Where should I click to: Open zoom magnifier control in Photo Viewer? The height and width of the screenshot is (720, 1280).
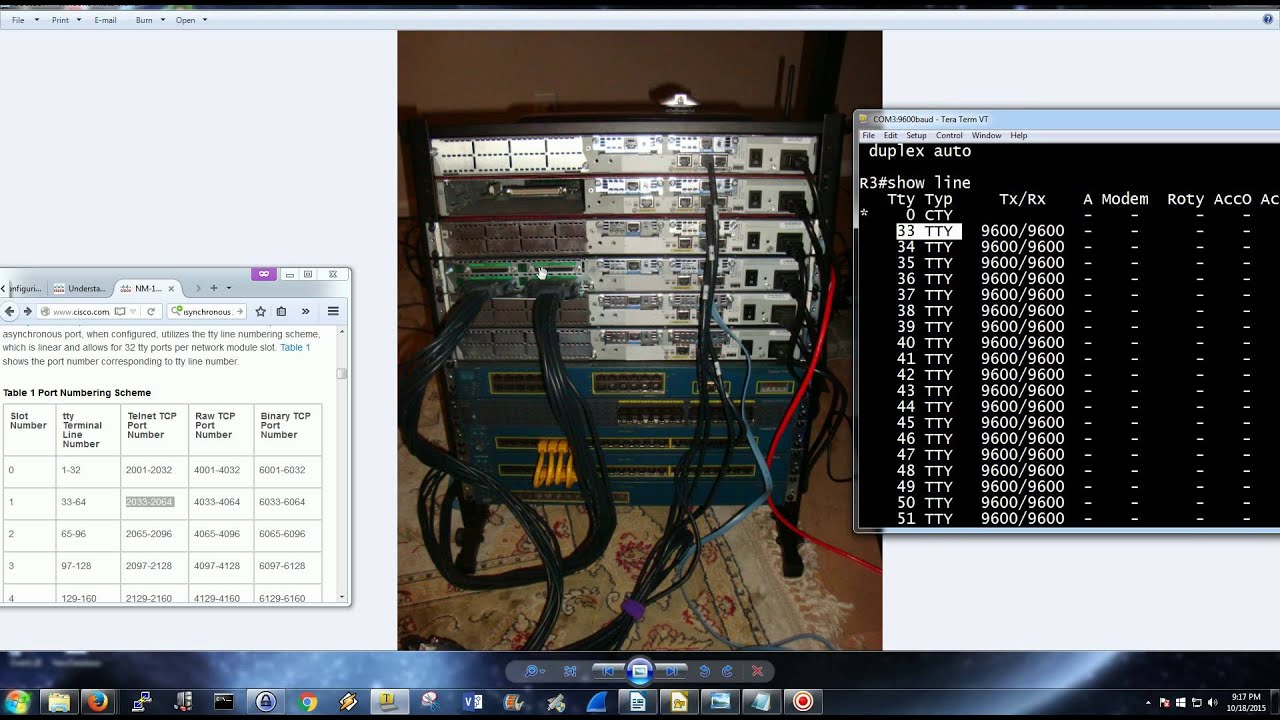coord(534,671)
